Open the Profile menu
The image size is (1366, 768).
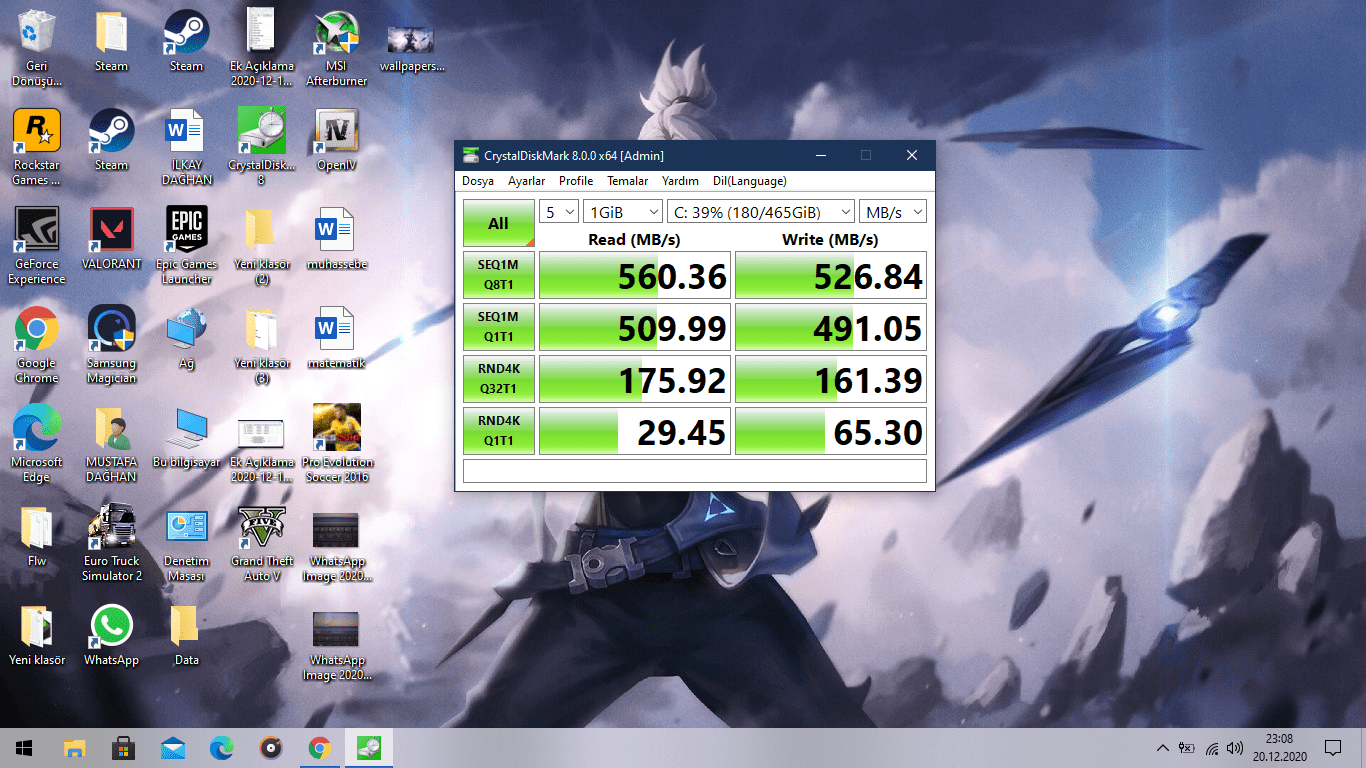pos(576,181)
